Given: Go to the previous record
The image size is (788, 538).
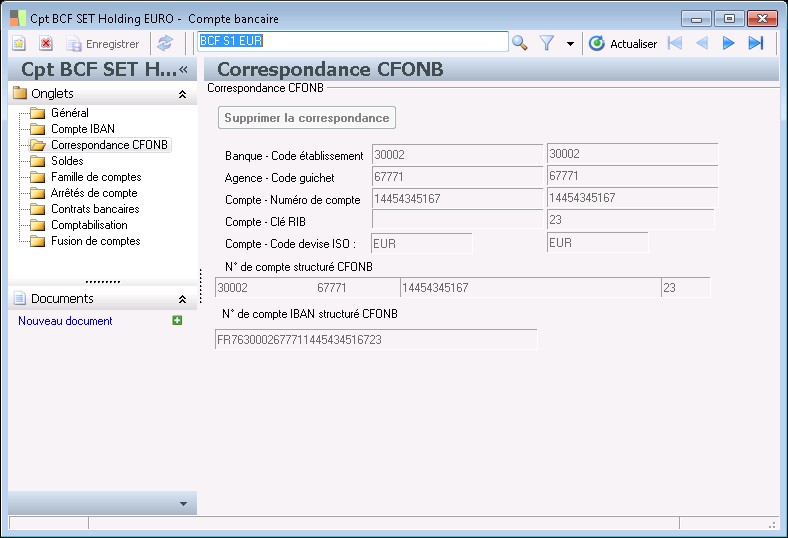Looking at the screenshot, I should pos(701,43).
